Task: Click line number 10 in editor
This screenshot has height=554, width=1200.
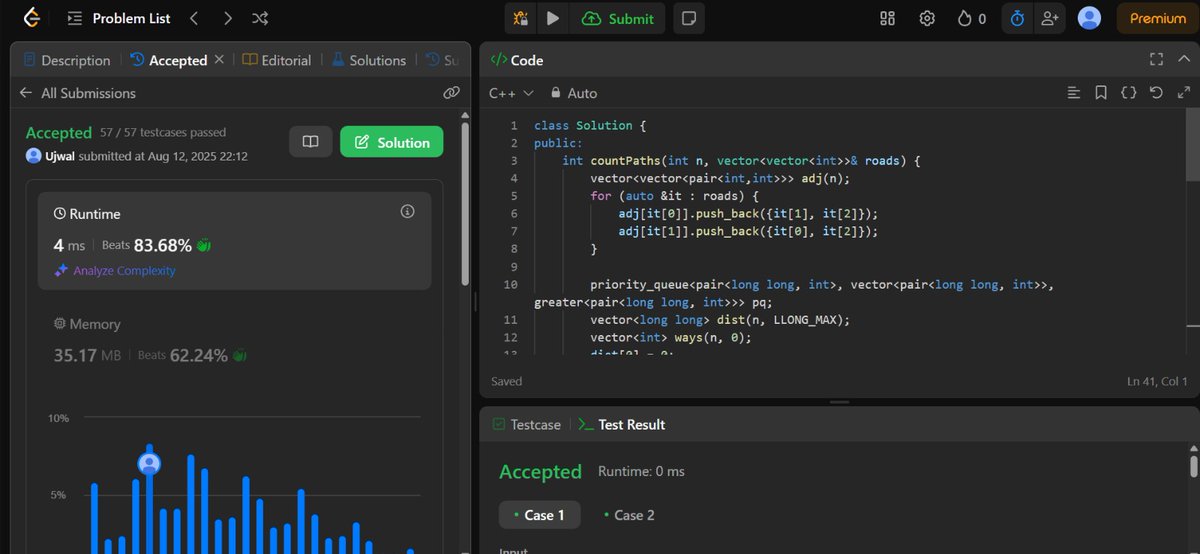Action: tap(511, 285)
